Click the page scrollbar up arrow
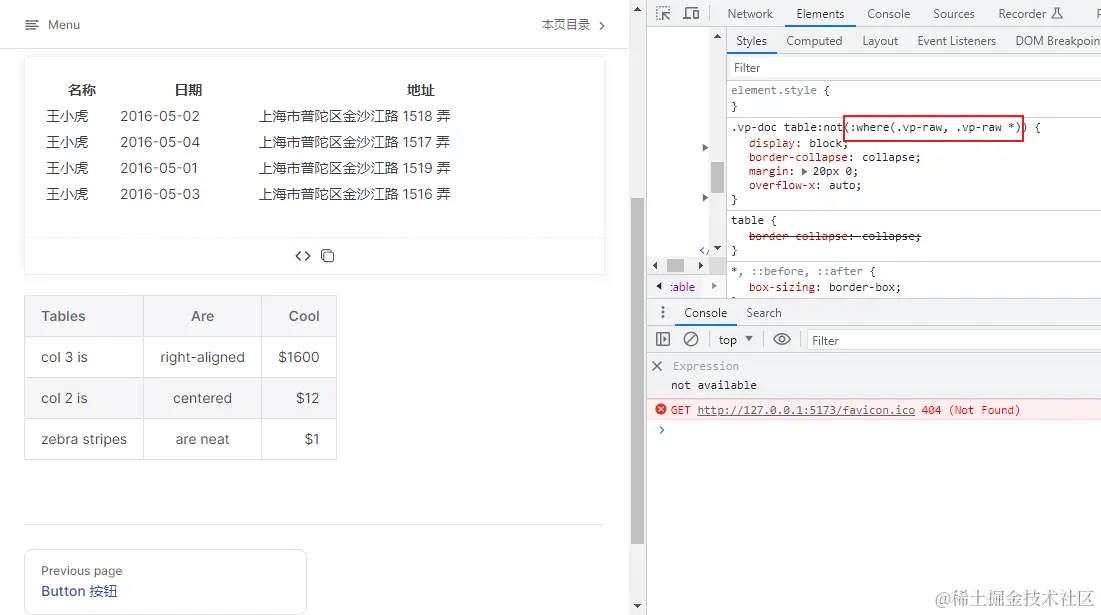The height and width of the screenshot is (615, 1101). click(637, 9)
